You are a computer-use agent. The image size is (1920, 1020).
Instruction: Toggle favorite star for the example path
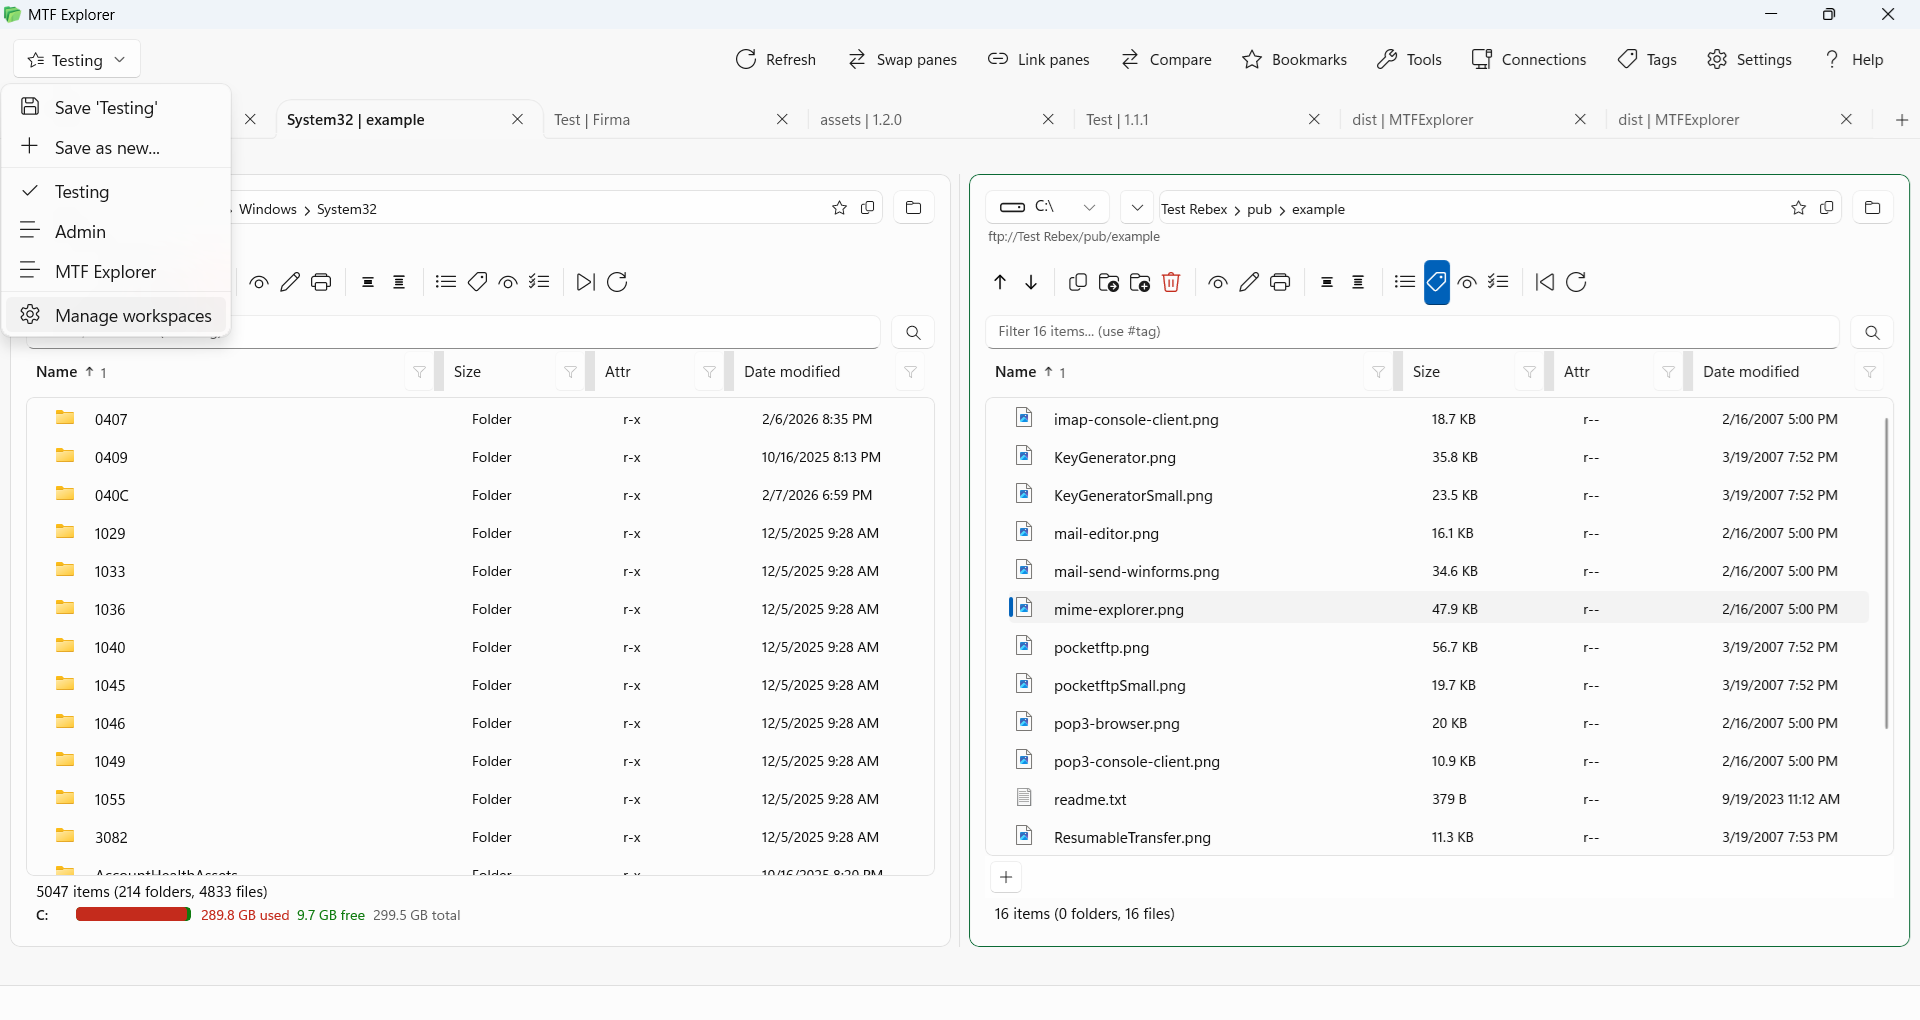[x=1798, y=208]
